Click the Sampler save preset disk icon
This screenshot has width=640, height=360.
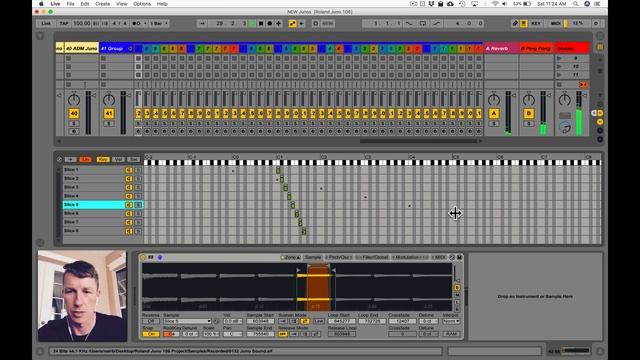[459, 258]
